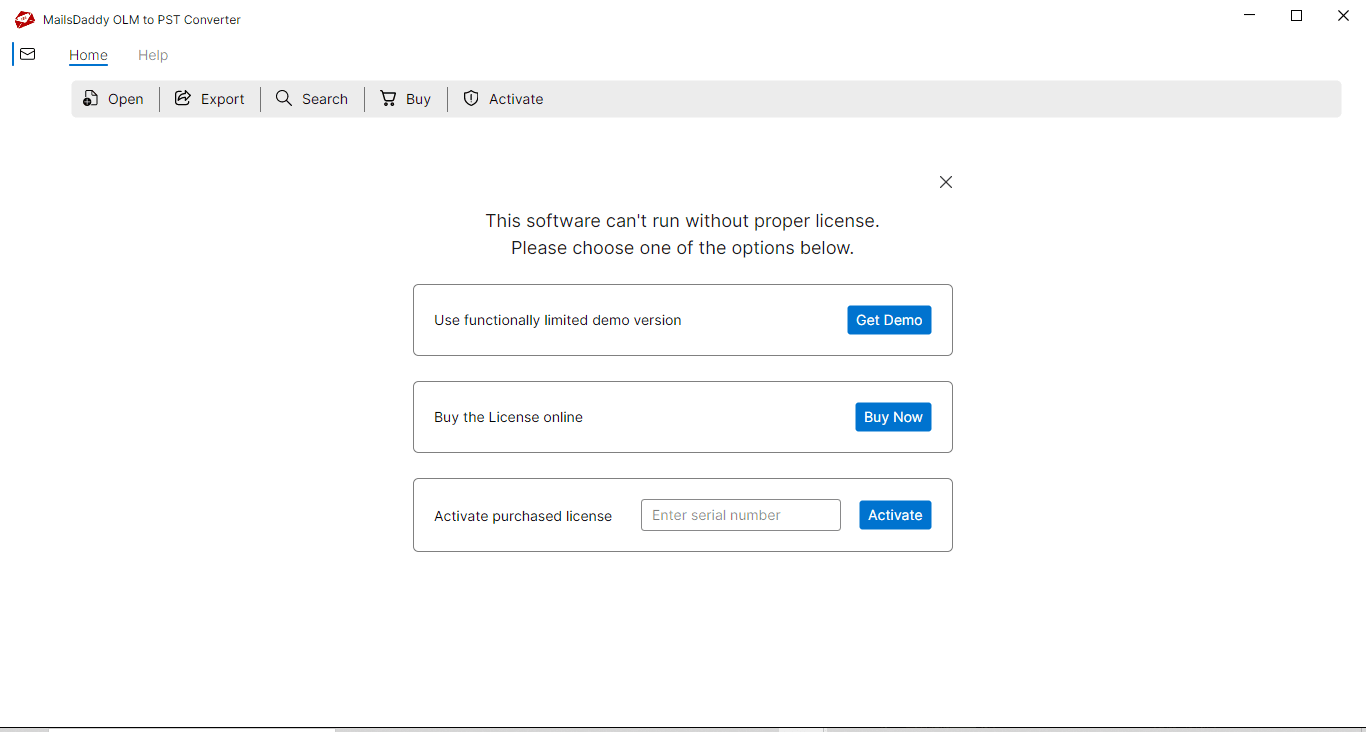Click the blue Activate license button

click(895, 515)
